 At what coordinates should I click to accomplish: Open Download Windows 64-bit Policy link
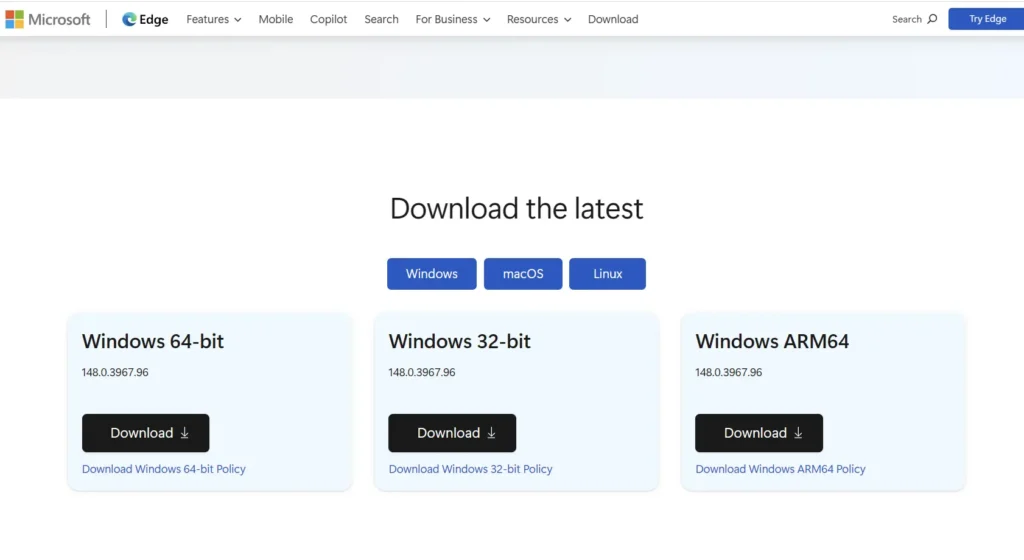point(164,469)
